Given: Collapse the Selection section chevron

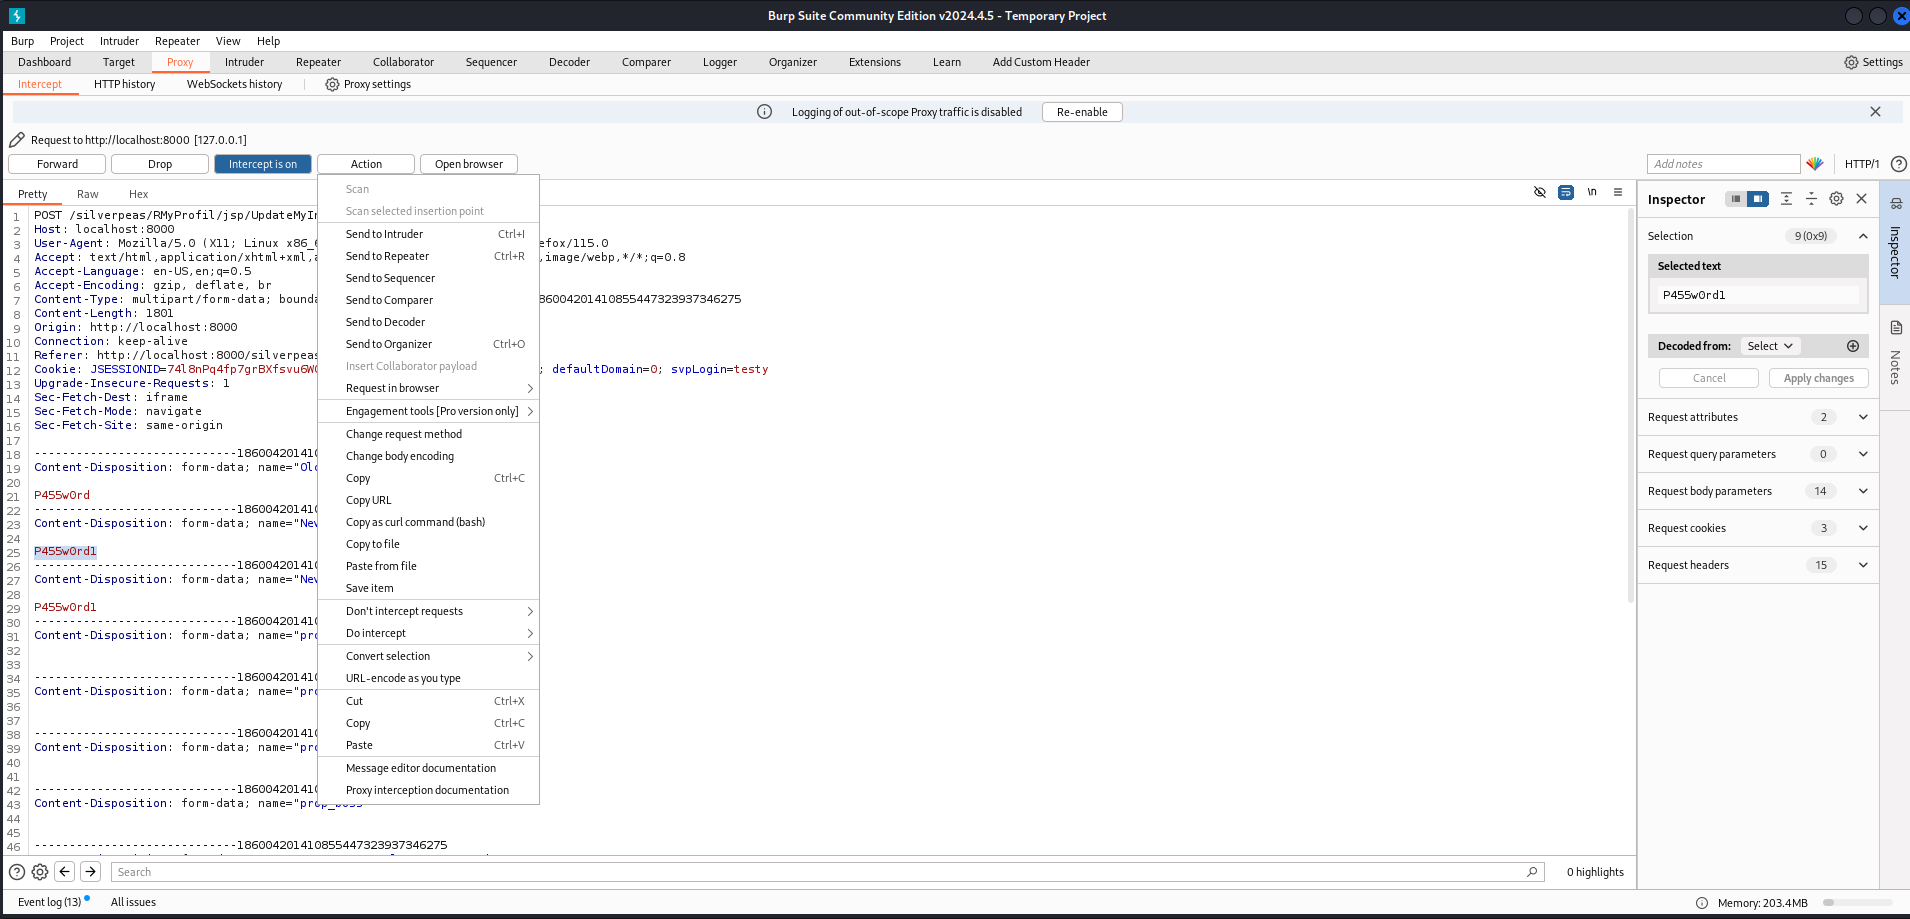Looking at the screenshot, I should pyautogui.click(x=1863, y=236).
